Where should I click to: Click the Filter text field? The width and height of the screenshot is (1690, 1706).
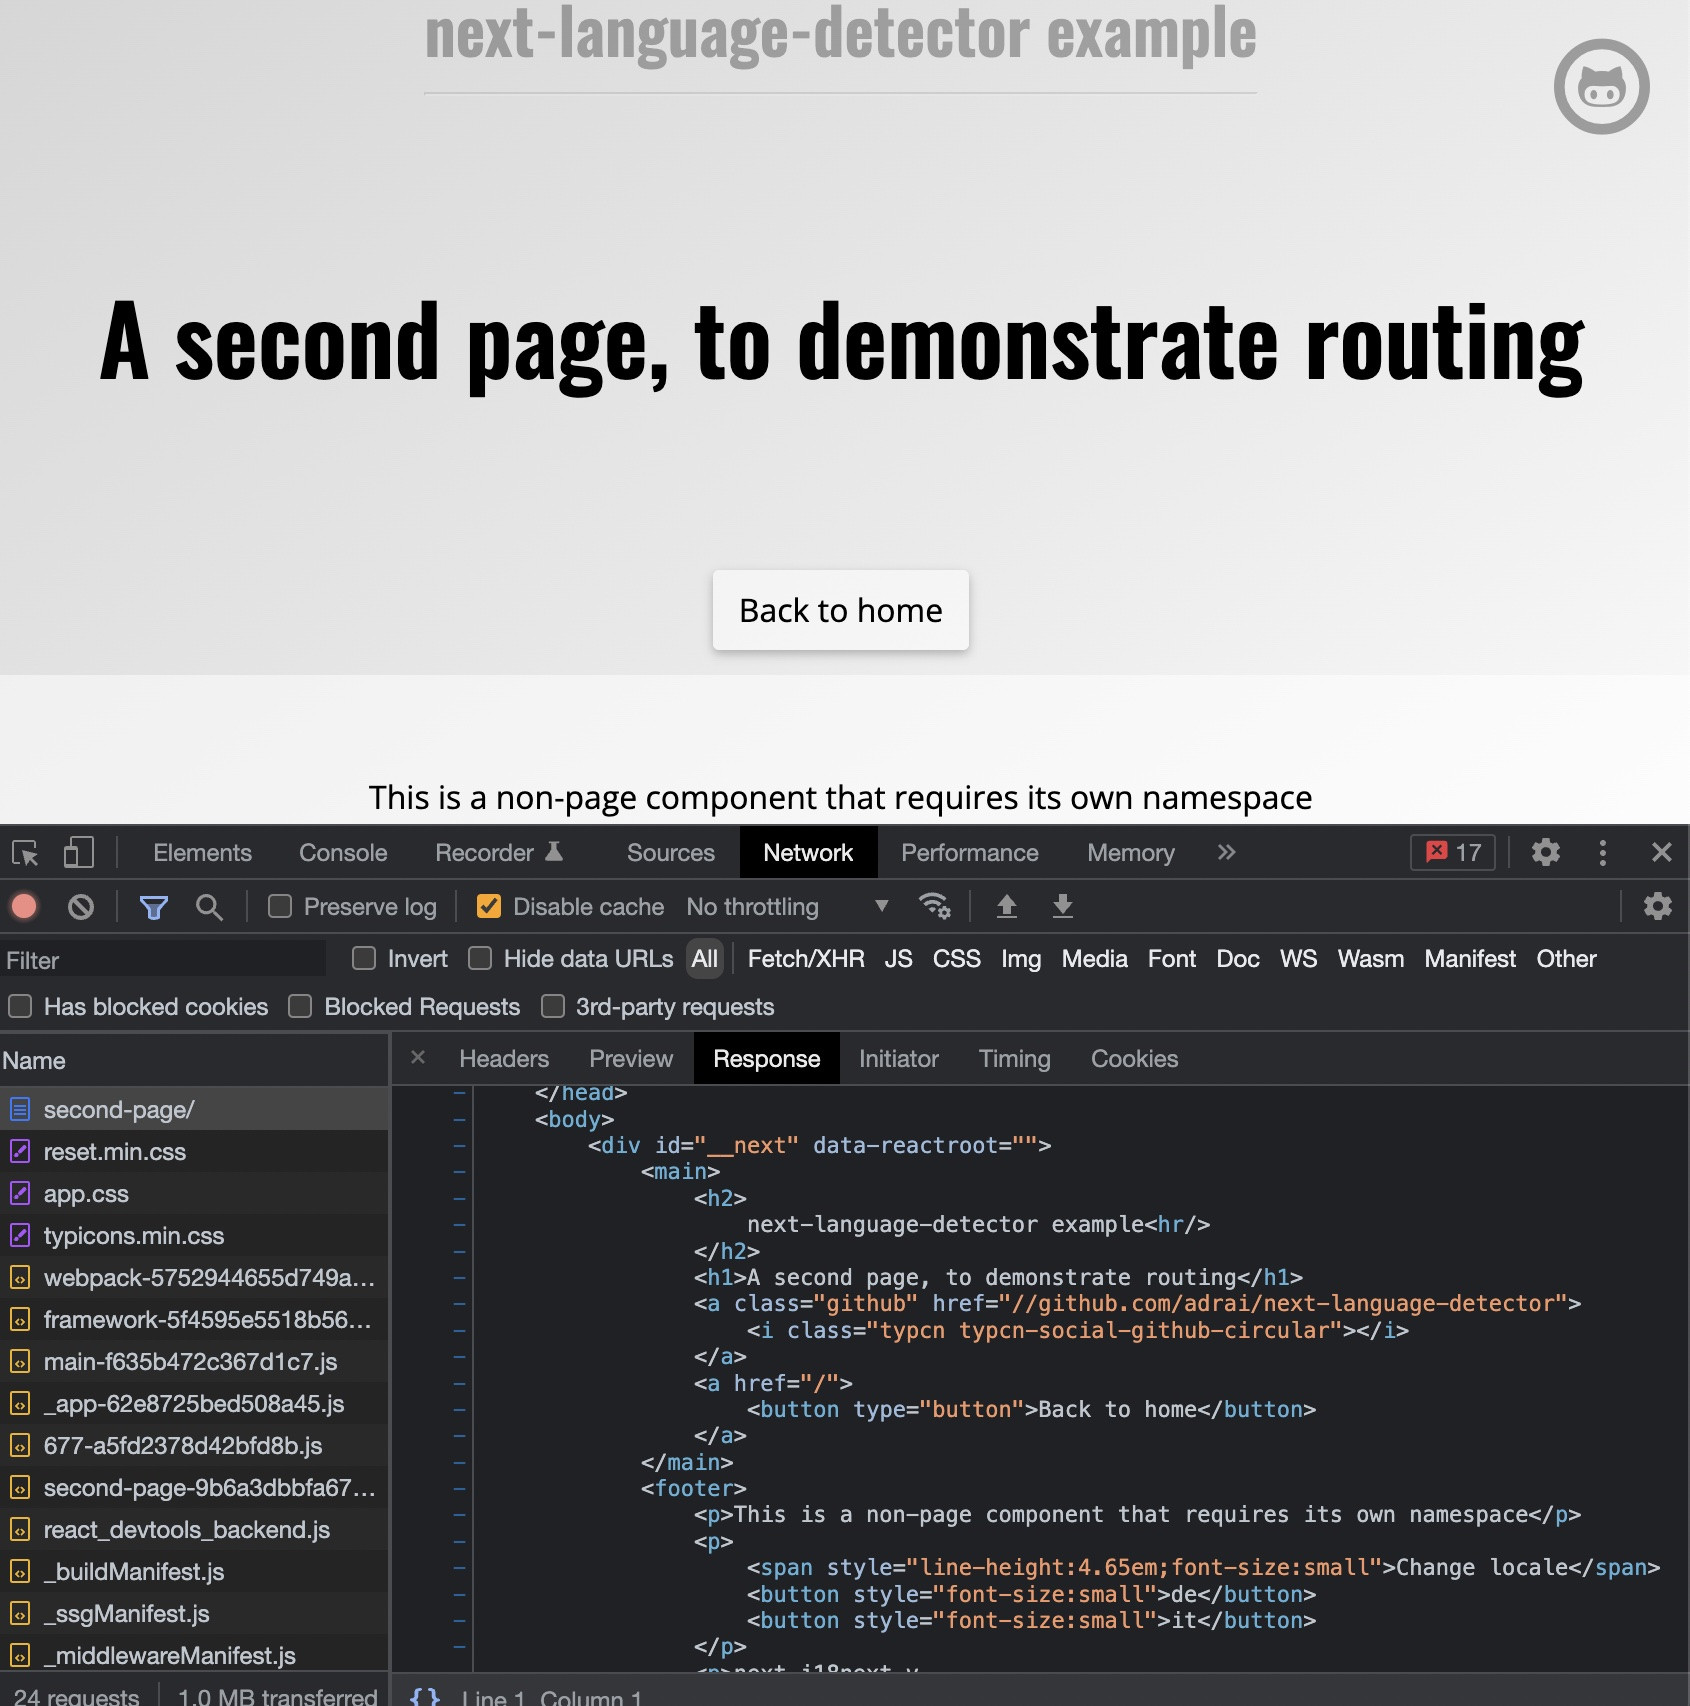click(165, 960)
